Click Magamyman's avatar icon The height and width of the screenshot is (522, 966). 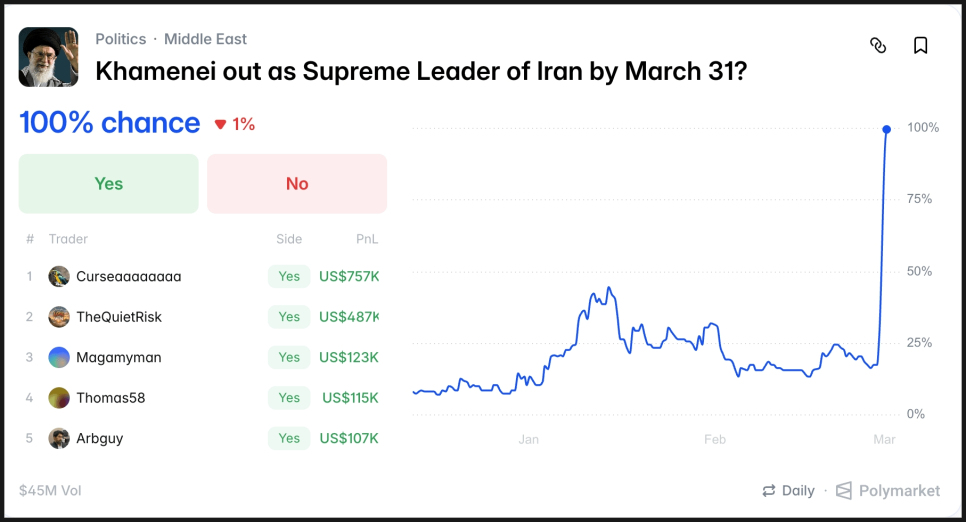pos(59,357)
